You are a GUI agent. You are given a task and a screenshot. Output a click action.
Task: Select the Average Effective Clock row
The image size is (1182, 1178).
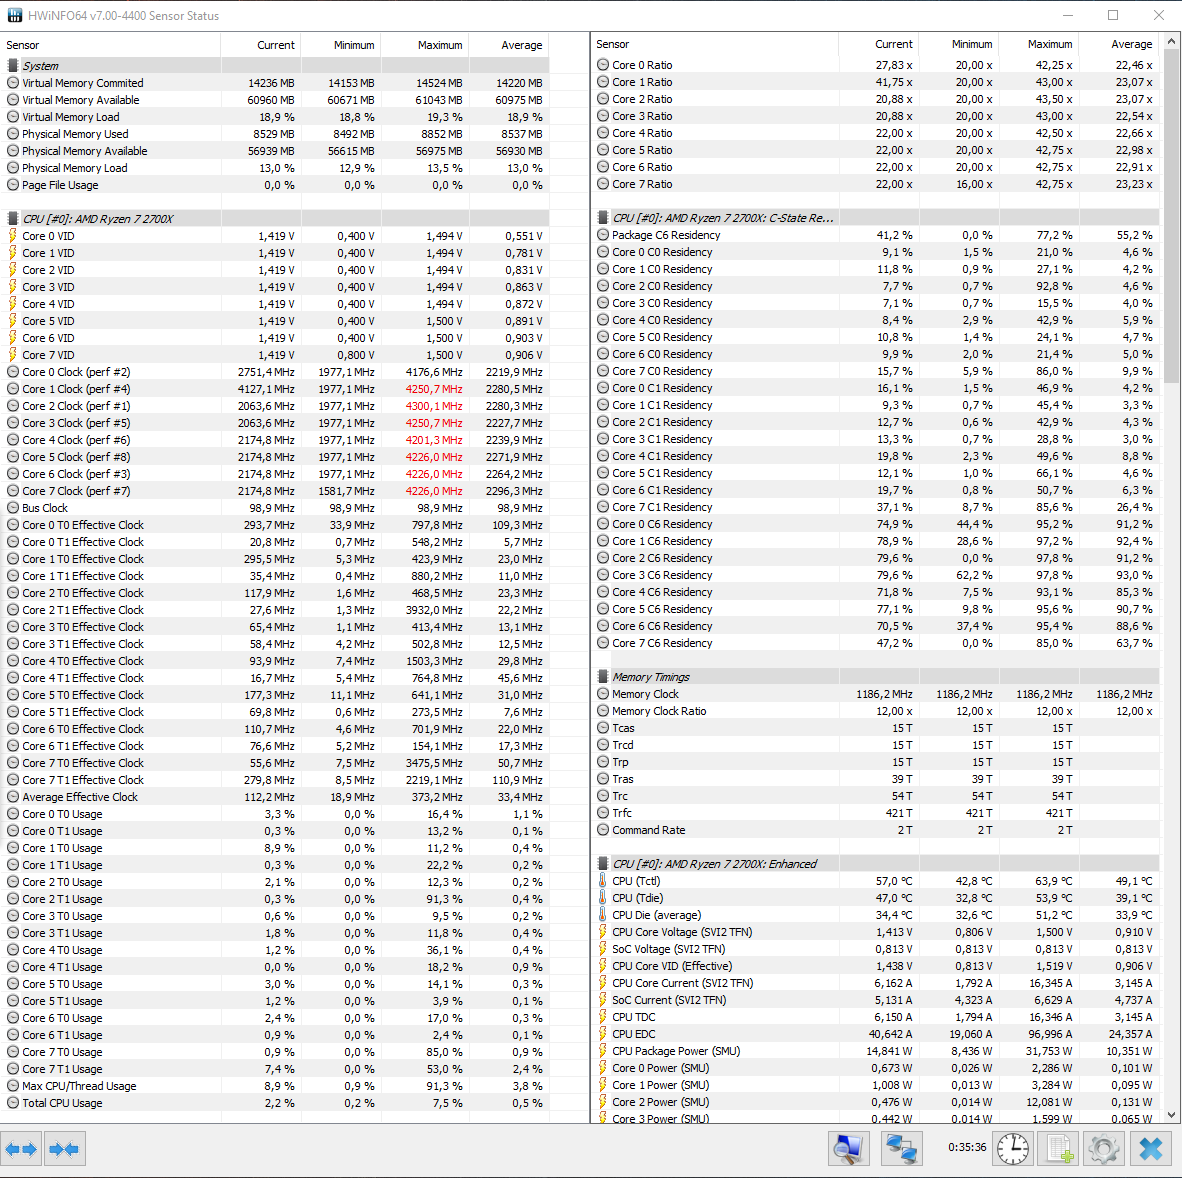[x=274, y=797]
